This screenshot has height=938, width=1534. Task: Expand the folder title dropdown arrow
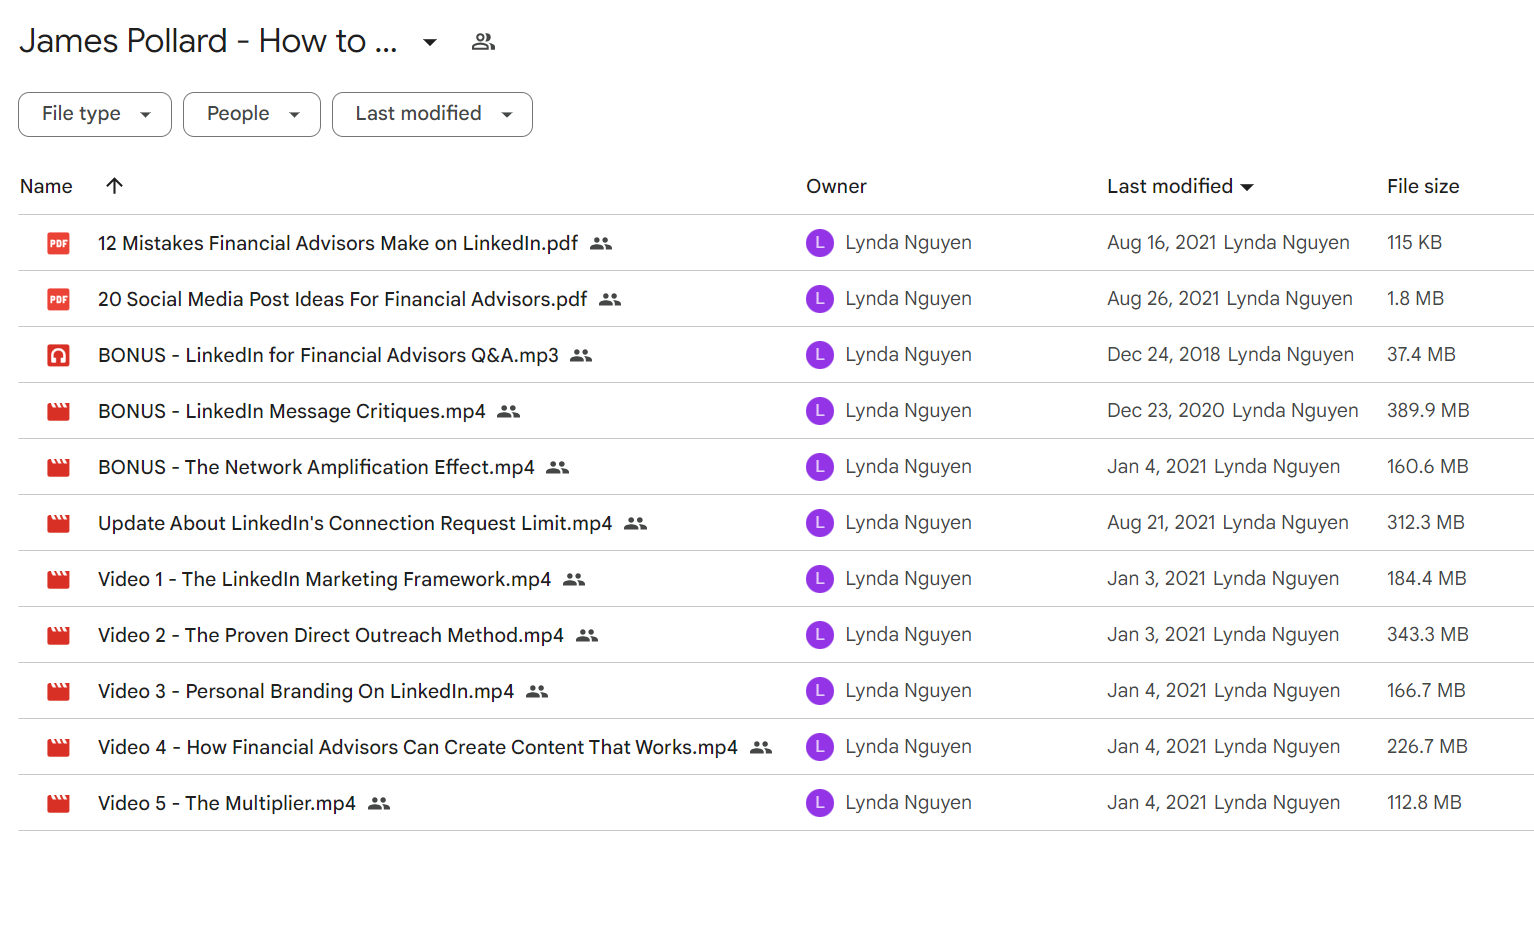click(430, 42)
